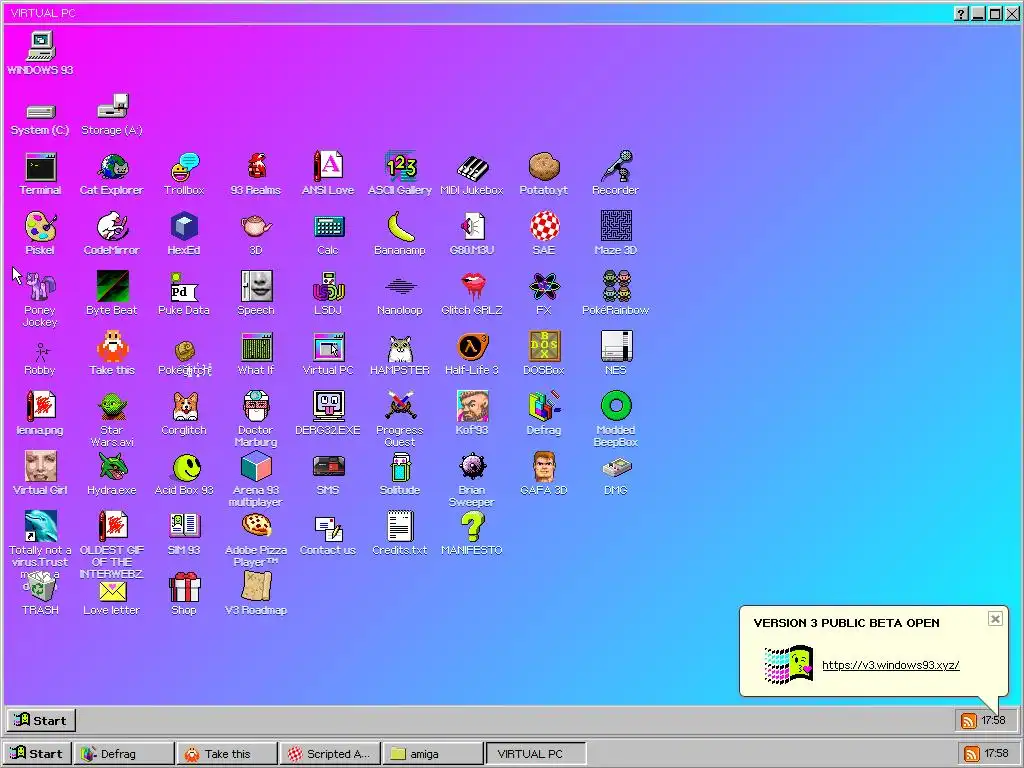This screenshot has width=1024, height=768.
Task: Switch to the Scripted A... taskbar item
Action: (x=330, y=754)
